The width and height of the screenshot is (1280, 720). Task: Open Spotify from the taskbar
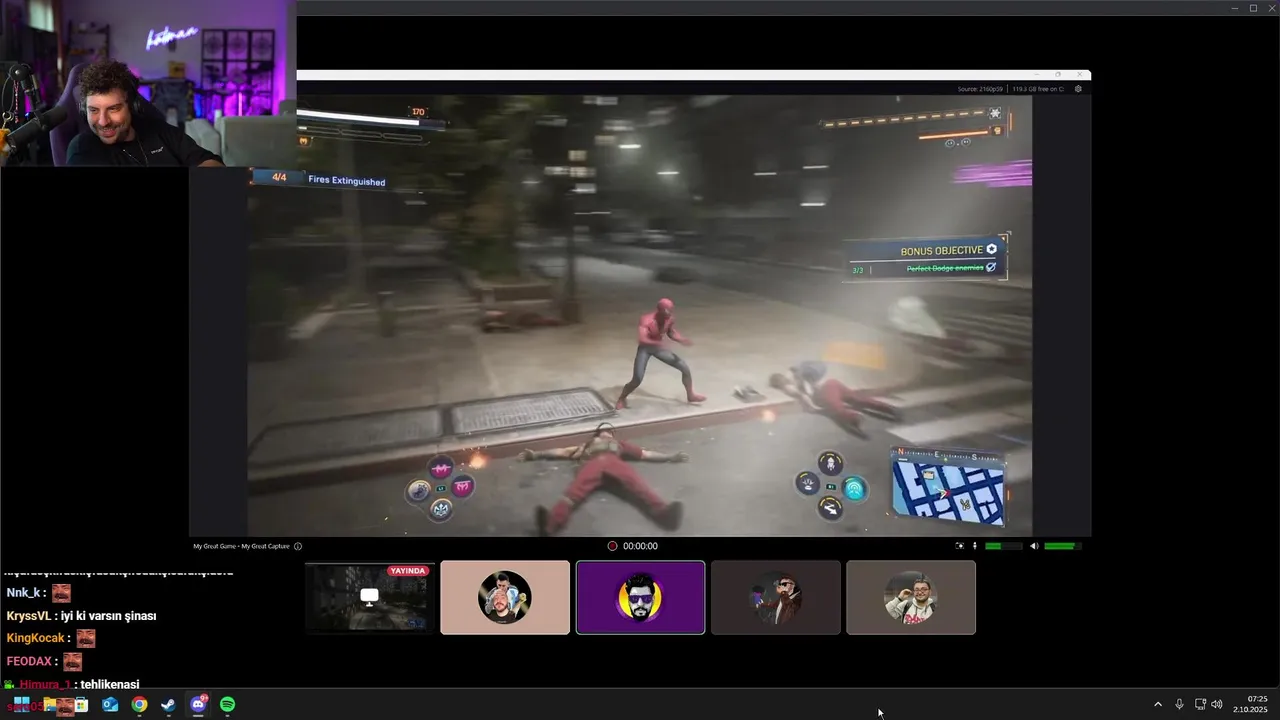coord(227,705)
